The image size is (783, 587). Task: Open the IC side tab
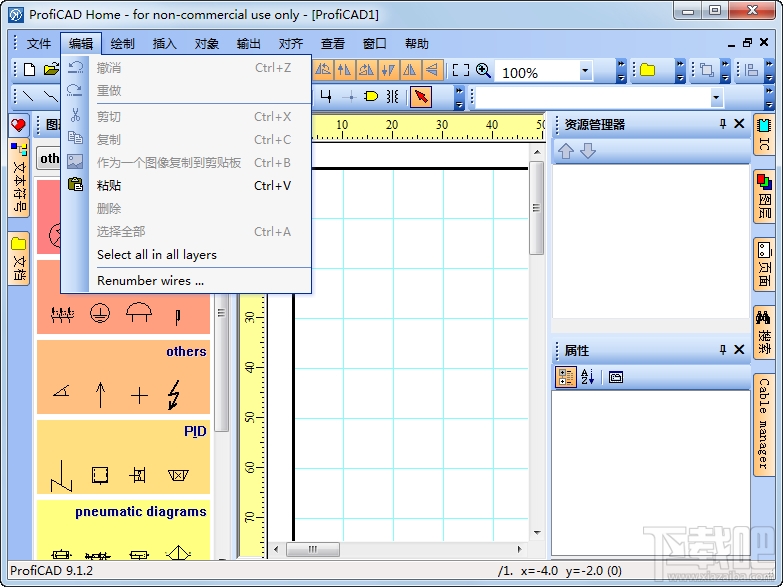coord(764,135)
